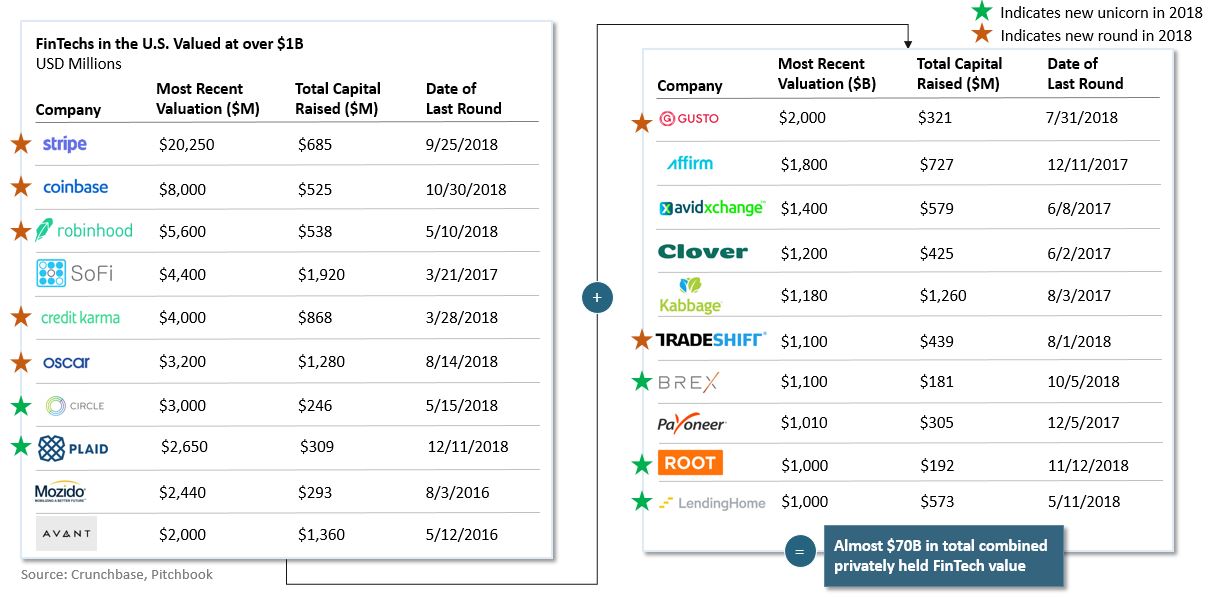Click the orange star beside Stripe
The width and height of the screenshot is (1212, 597).
(20, 144)
